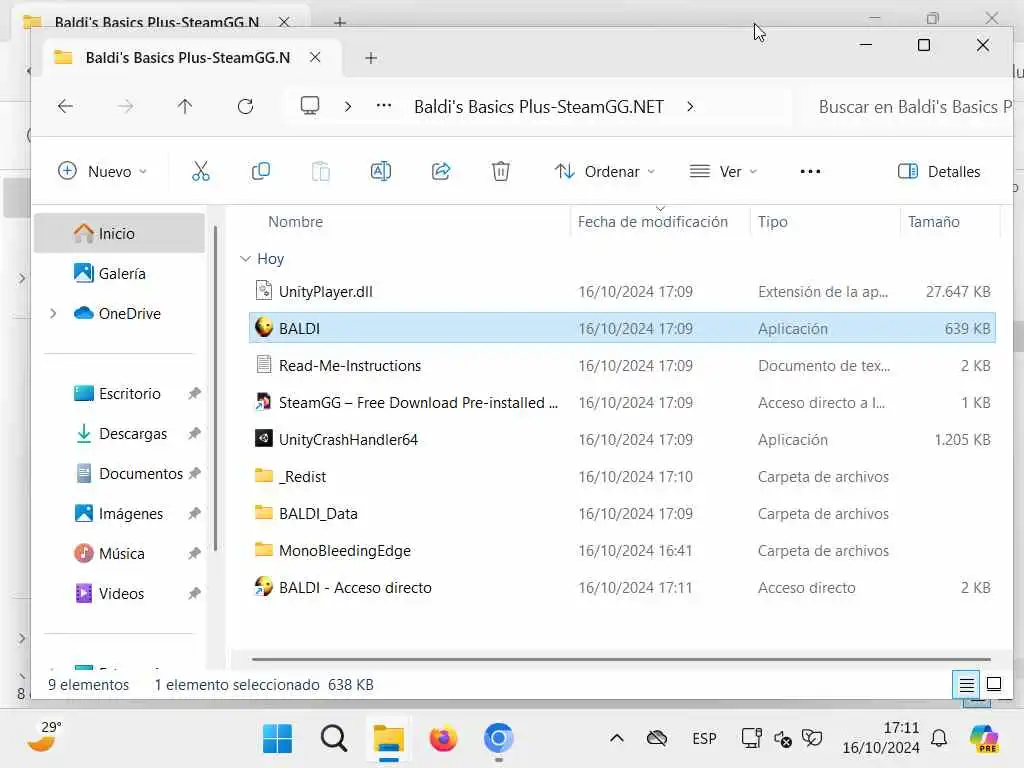
Task: Expand the address bar path chevron after the PC icon
Action: [348, 106]
